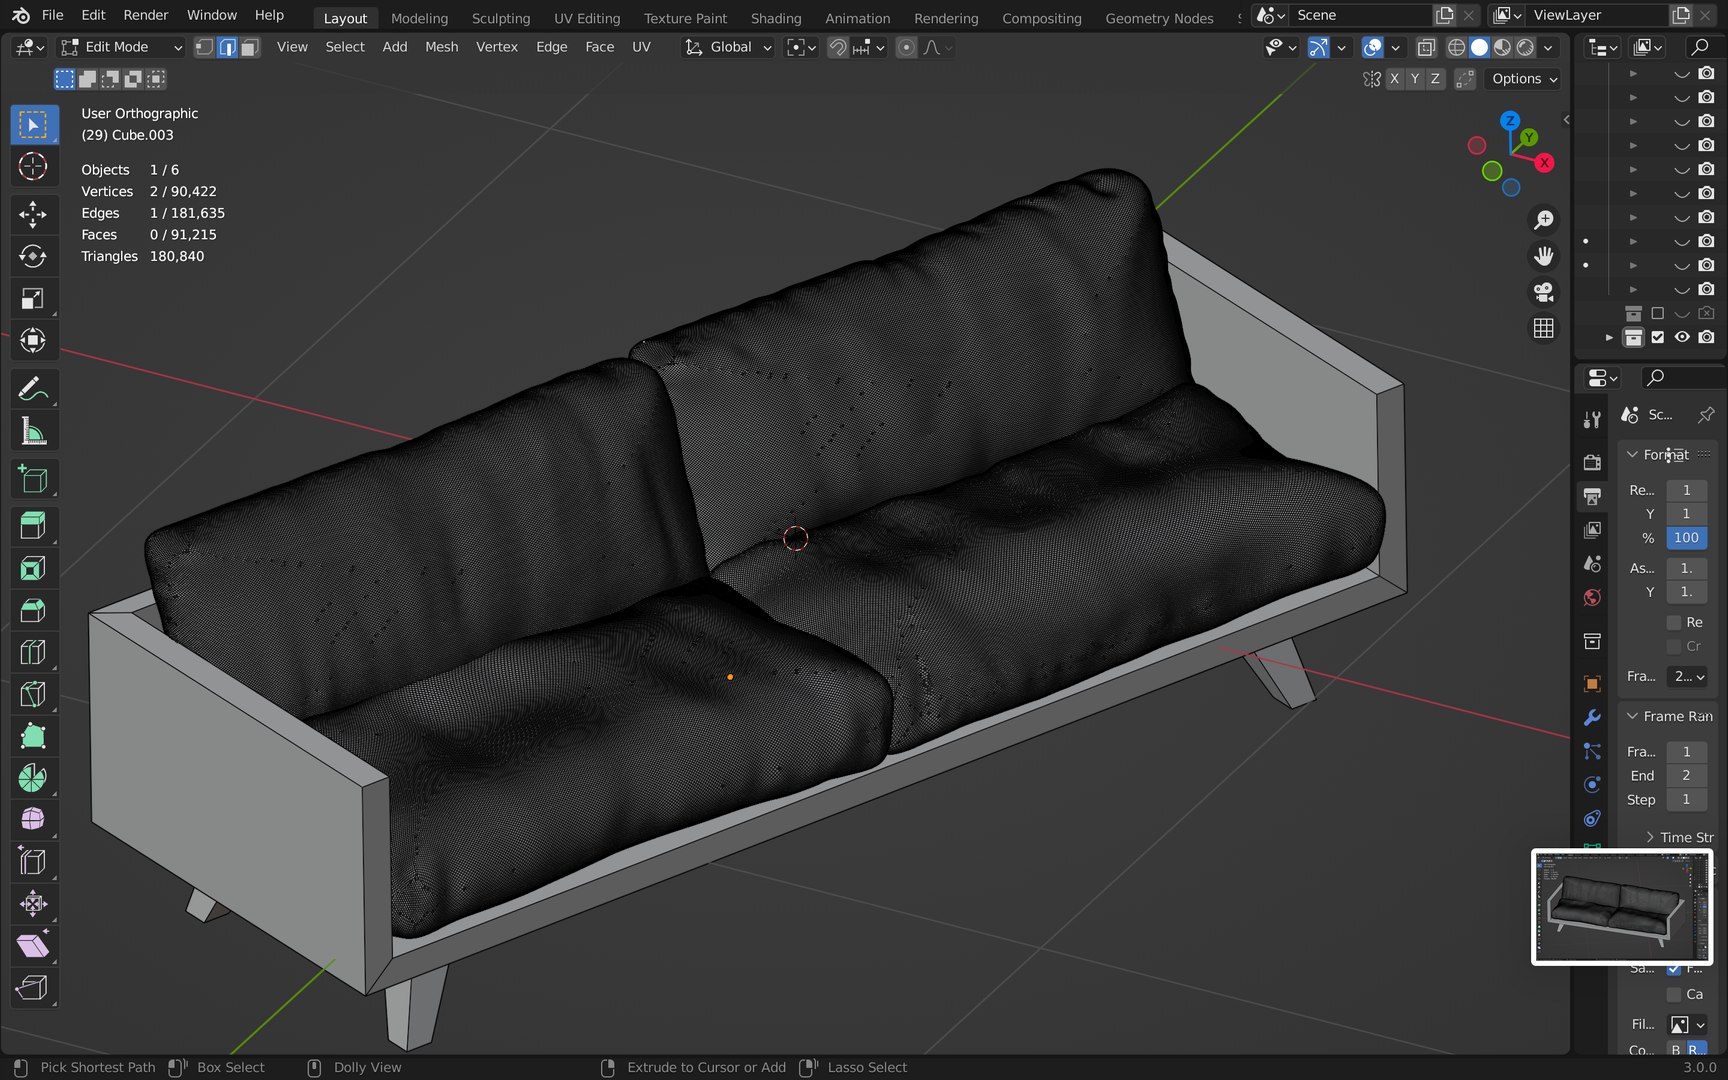Choose the Rotate tool
The image size is (1728, 1080).
(33, 256)
